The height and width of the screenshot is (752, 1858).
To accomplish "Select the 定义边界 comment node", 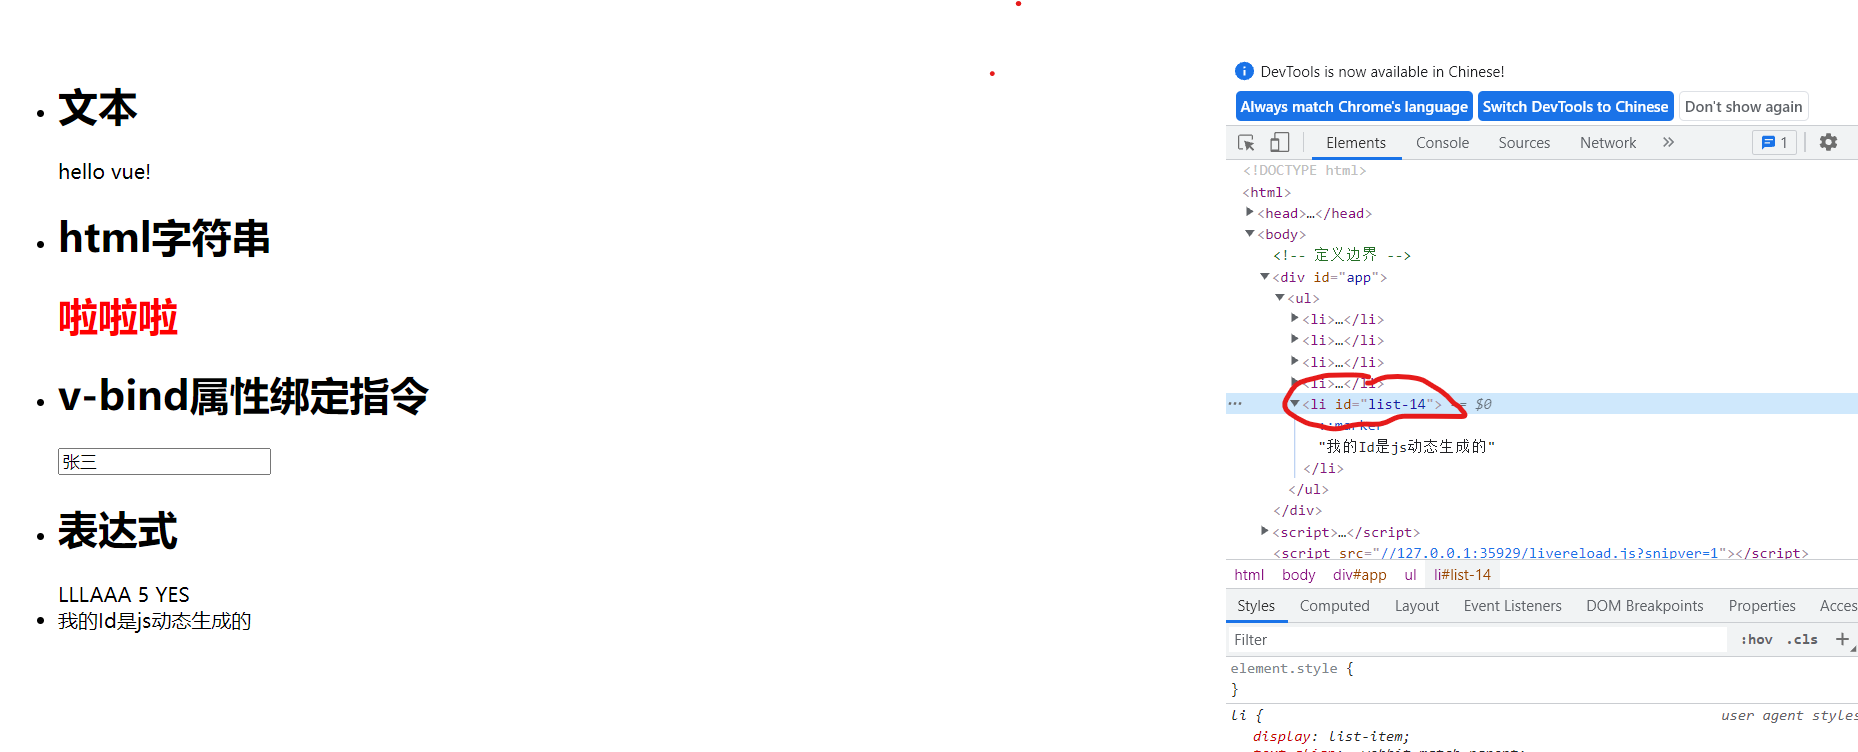I will tap(1342, 255).
